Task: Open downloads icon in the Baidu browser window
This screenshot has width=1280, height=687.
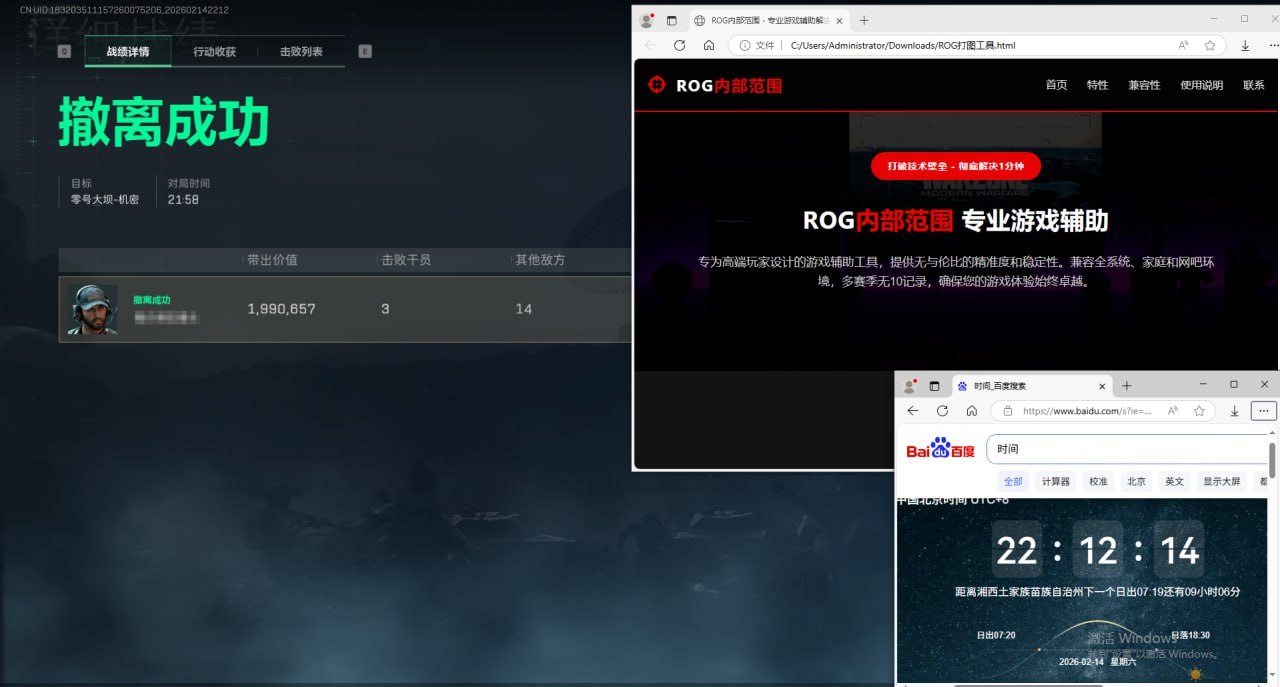Action: point(1234,411)
